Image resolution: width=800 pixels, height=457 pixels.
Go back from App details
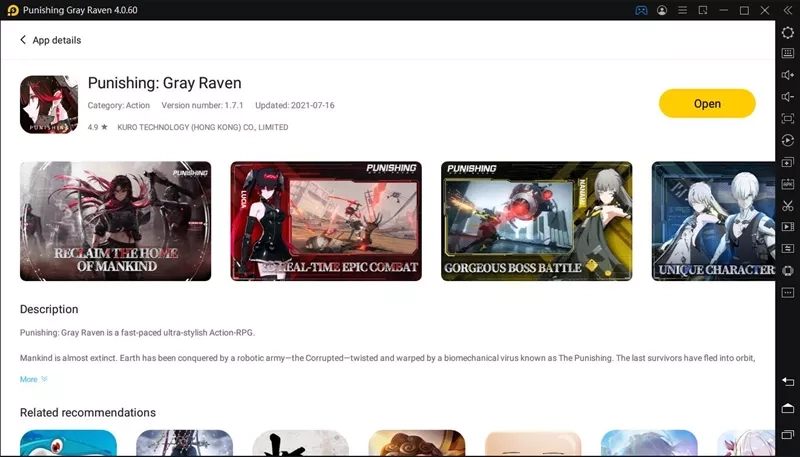tap(24, 40)
